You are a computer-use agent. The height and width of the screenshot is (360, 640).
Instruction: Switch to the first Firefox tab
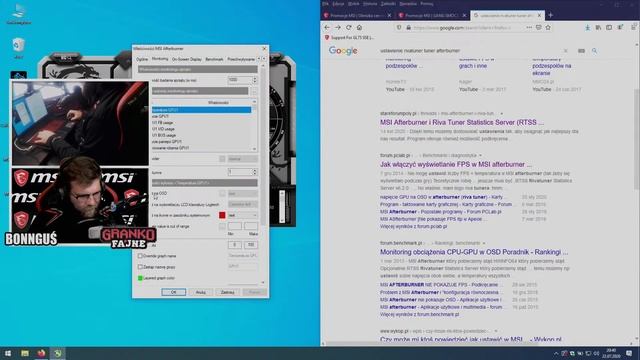point(357,15)
